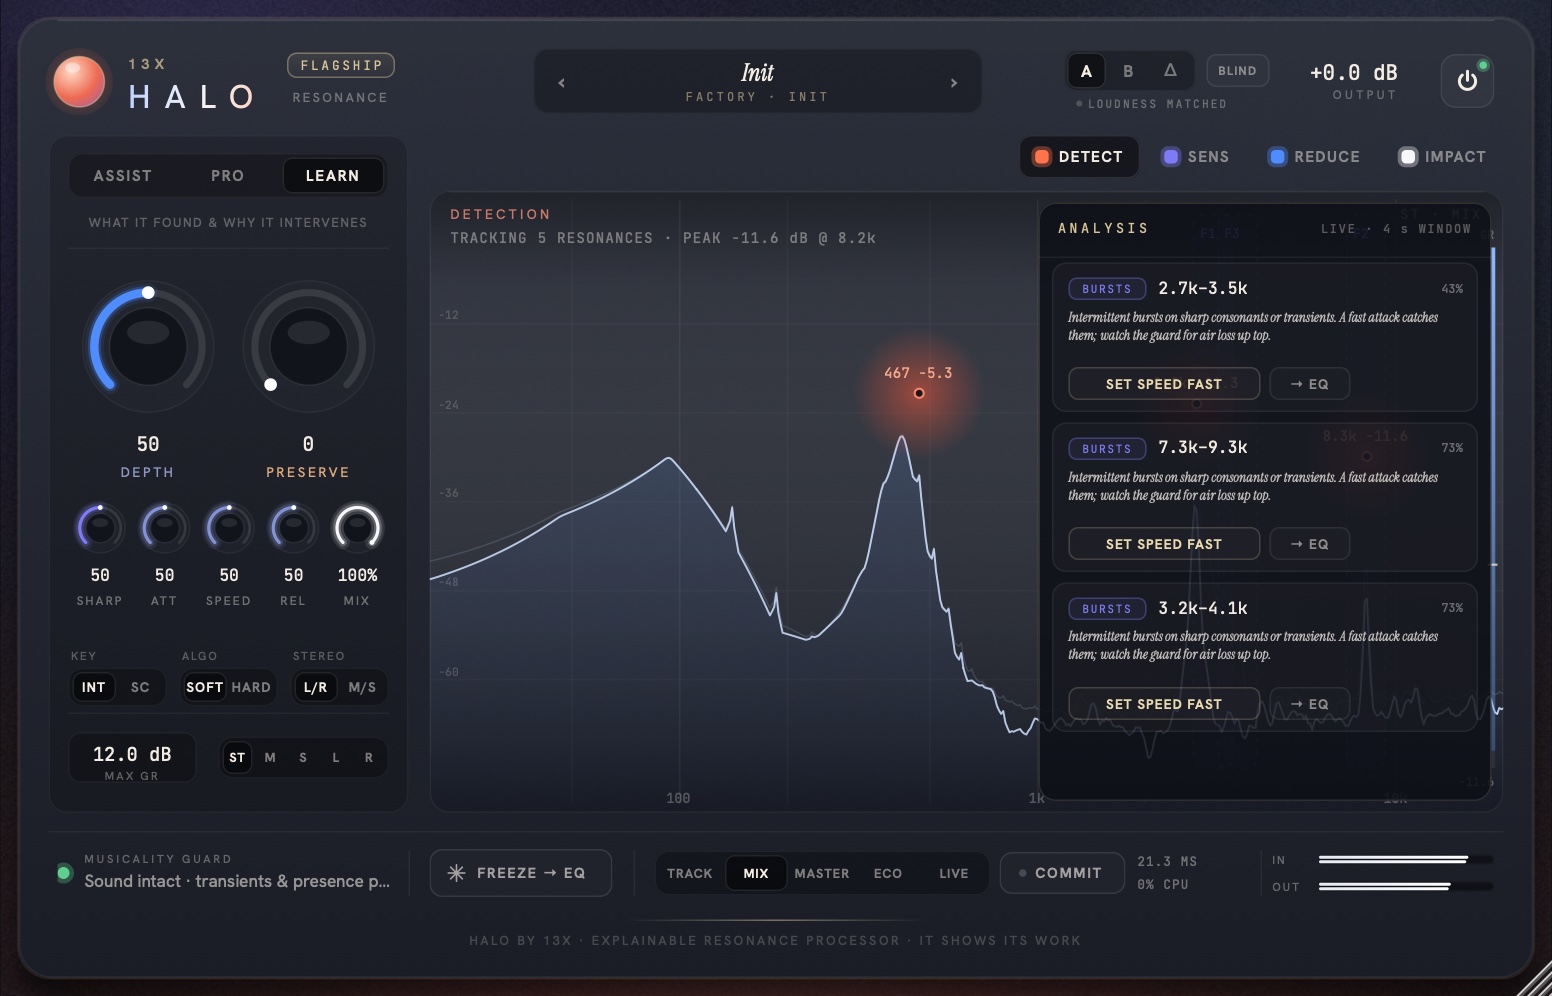Image resolution: width=1552 pixels, height=996 pixels.
Task: Click SET SPEED FAST for 7.3k-9.3k
Action: pyautogui.click(x=1164, y=544)
